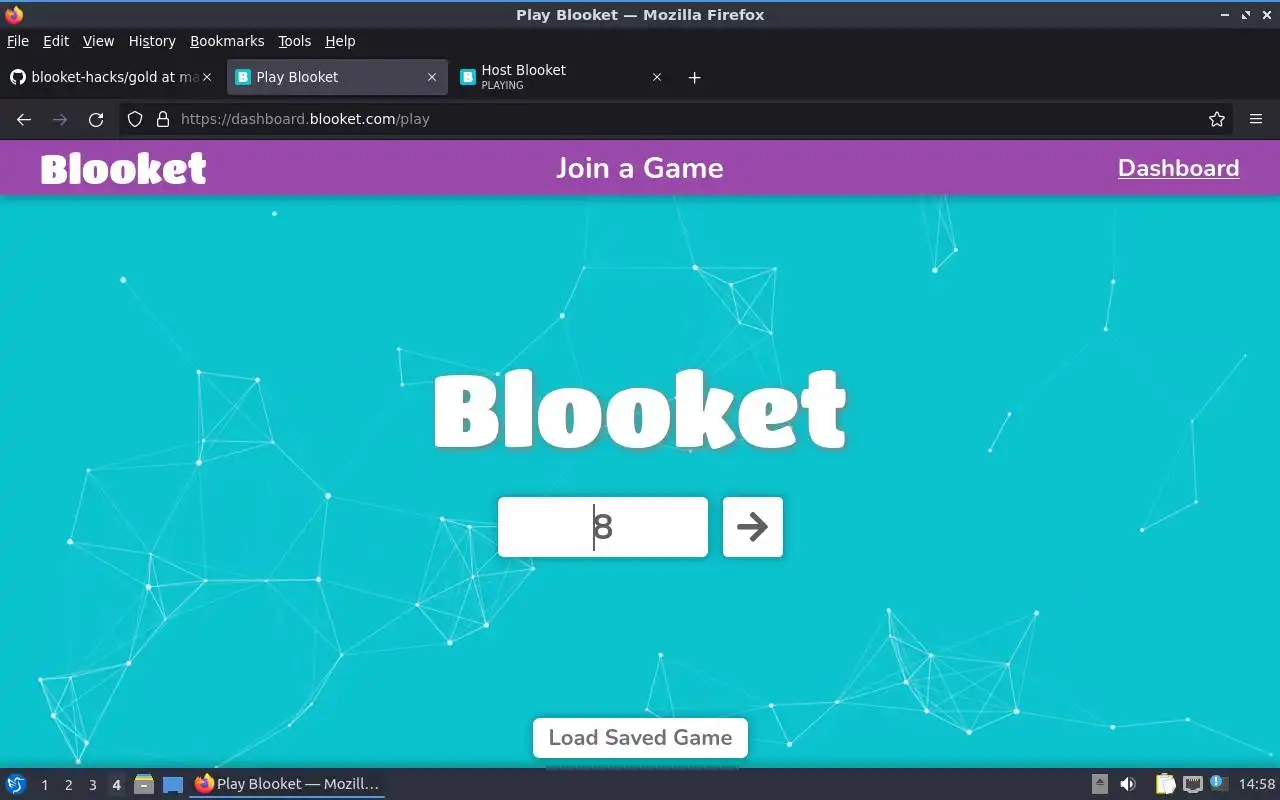Click the browser forward arrow

pos(60,119)
